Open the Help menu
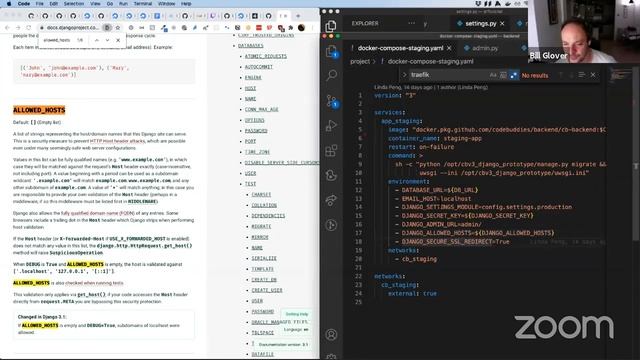 tap(186, 4)
